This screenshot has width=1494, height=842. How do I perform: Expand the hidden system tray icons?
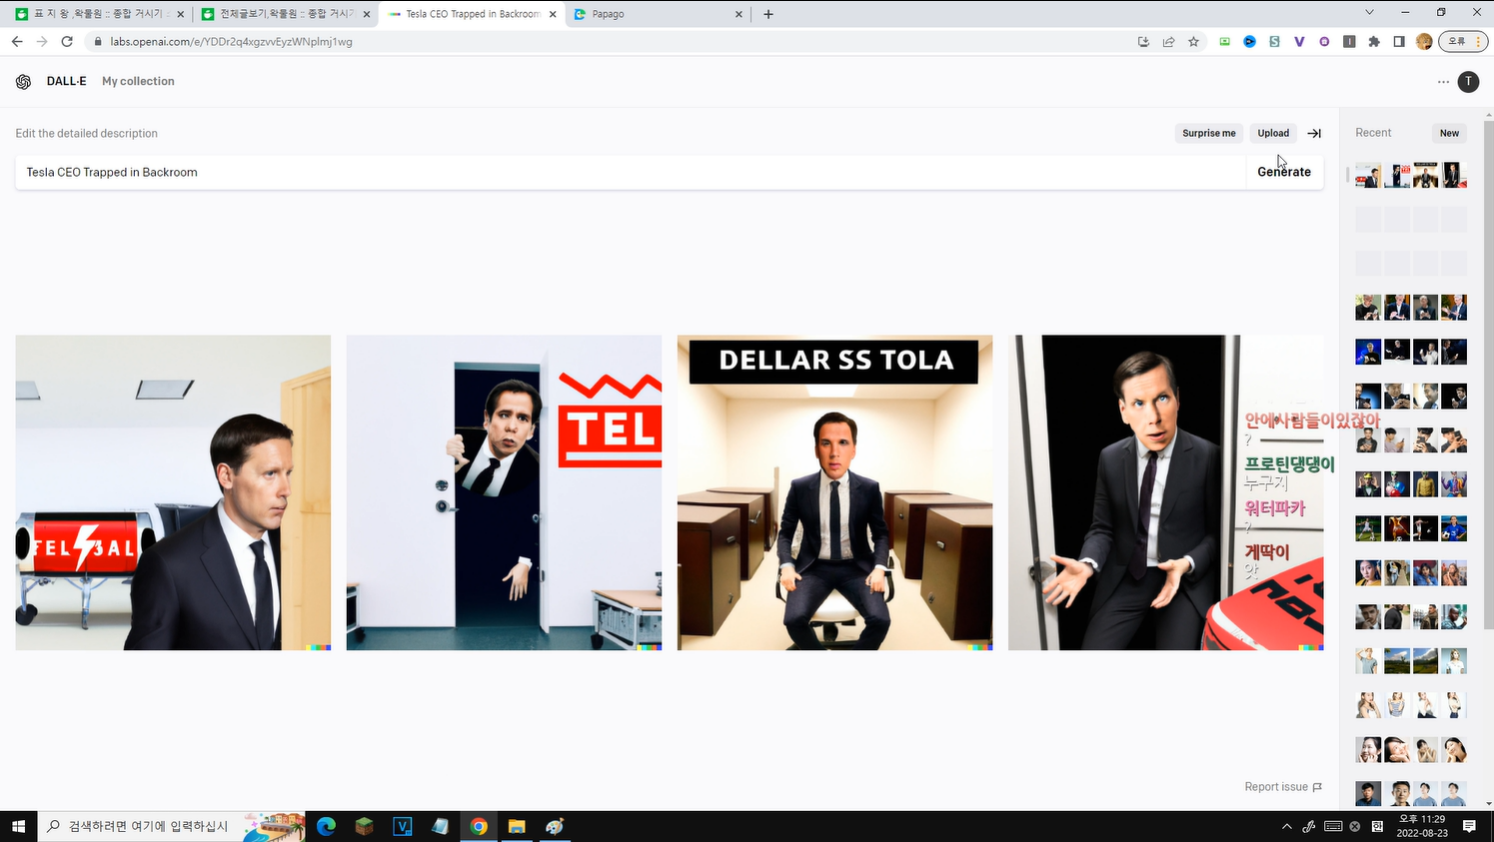[x=1286, y=826]
